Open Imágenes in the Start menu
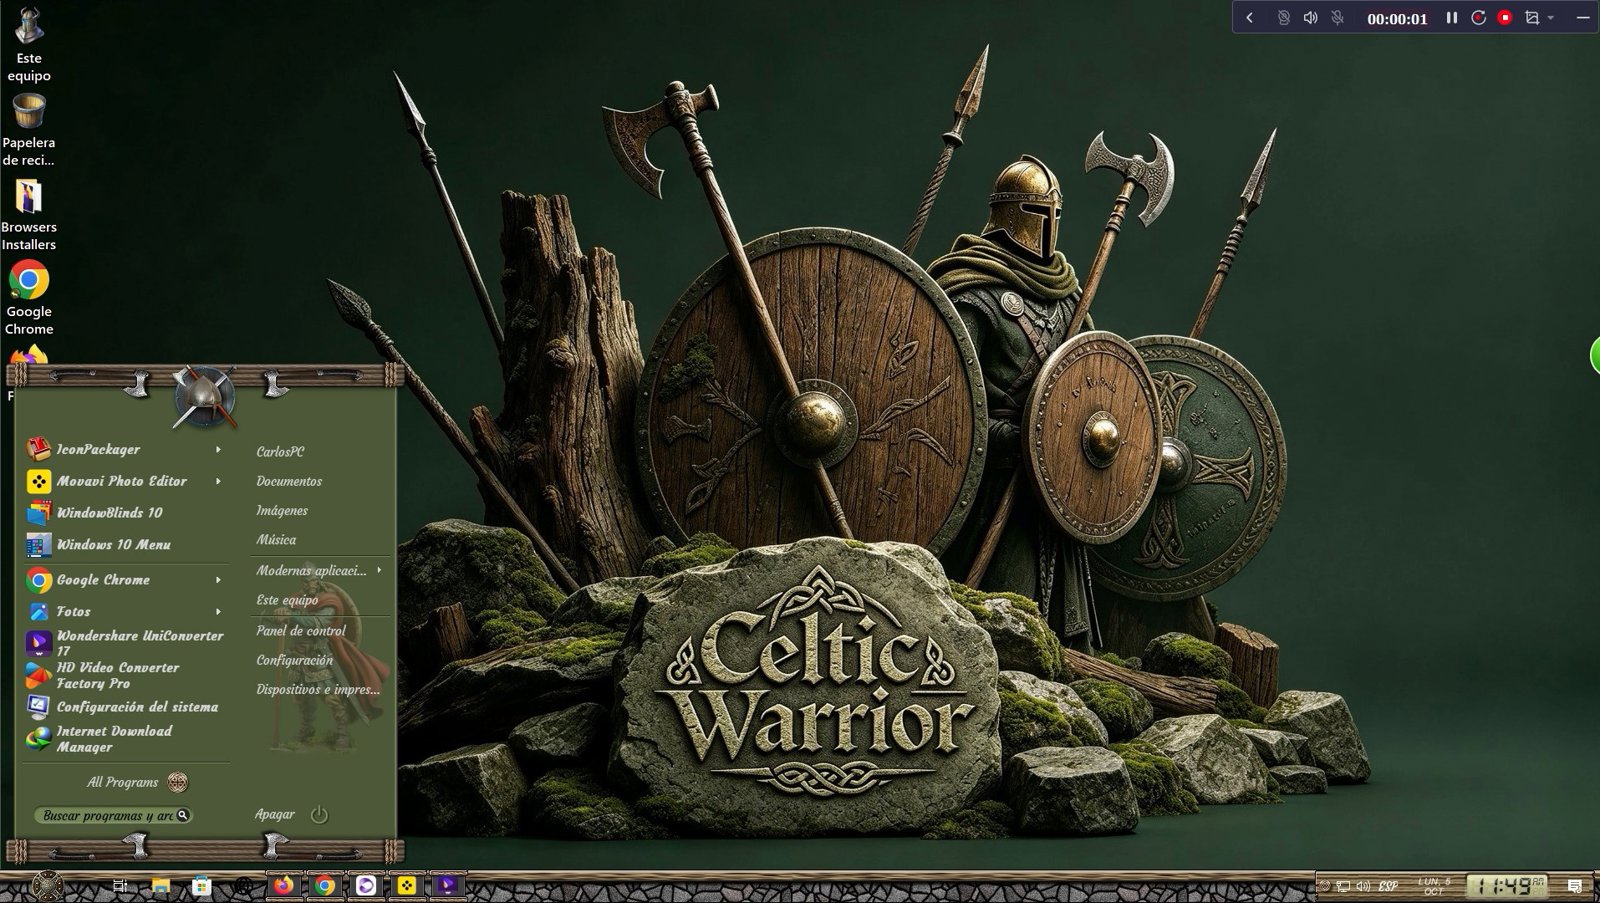Viewport: 1600px width, 903px height. [282, 510]
